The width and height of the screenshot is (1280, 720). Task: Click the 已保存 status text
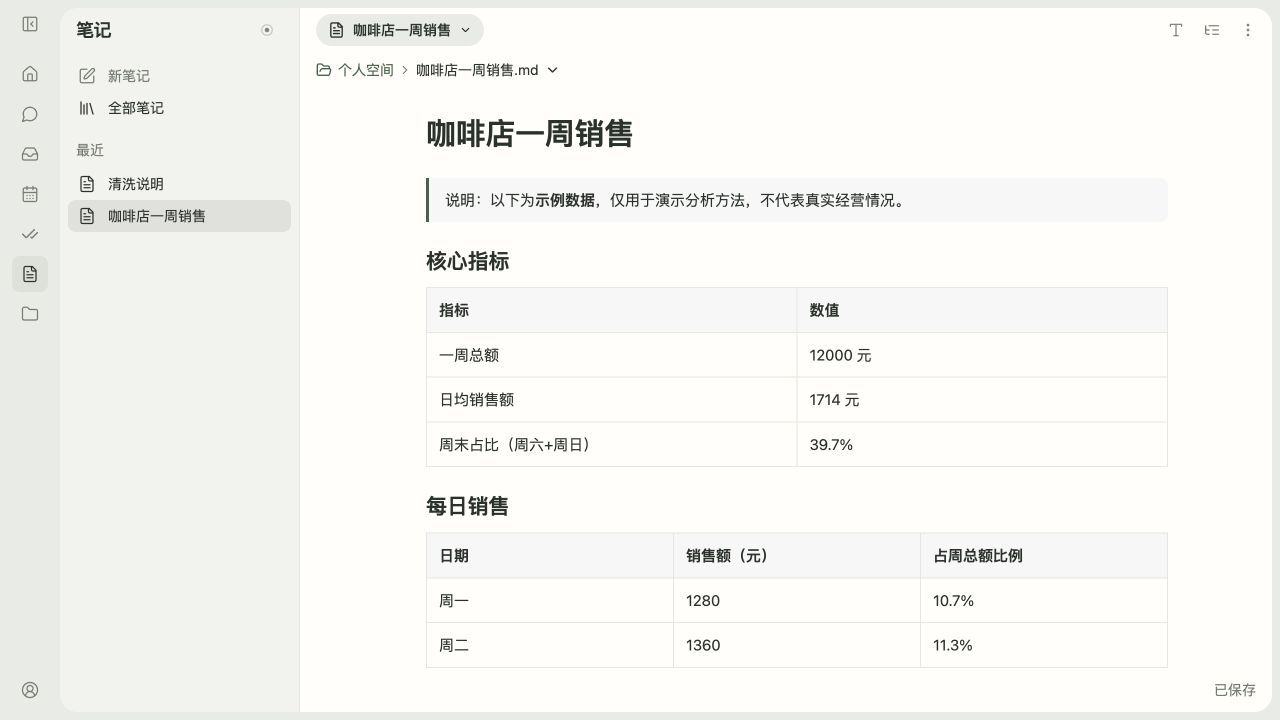pos(1235,690)
